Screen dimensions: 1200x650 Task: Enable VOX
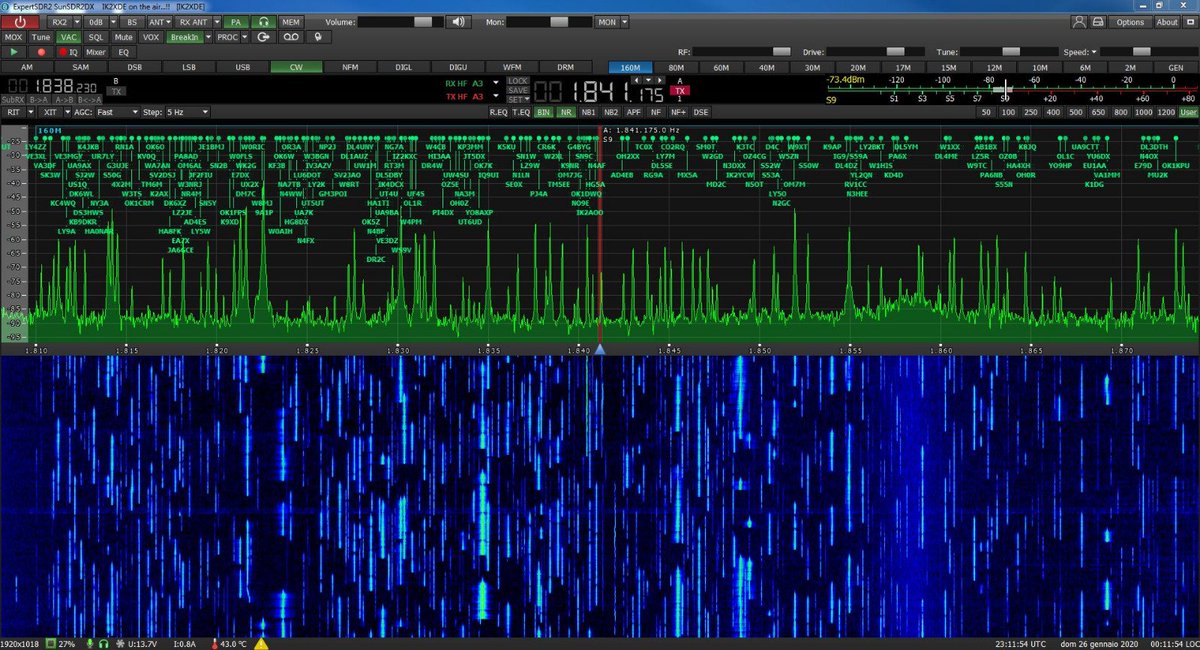coord(151,37)
